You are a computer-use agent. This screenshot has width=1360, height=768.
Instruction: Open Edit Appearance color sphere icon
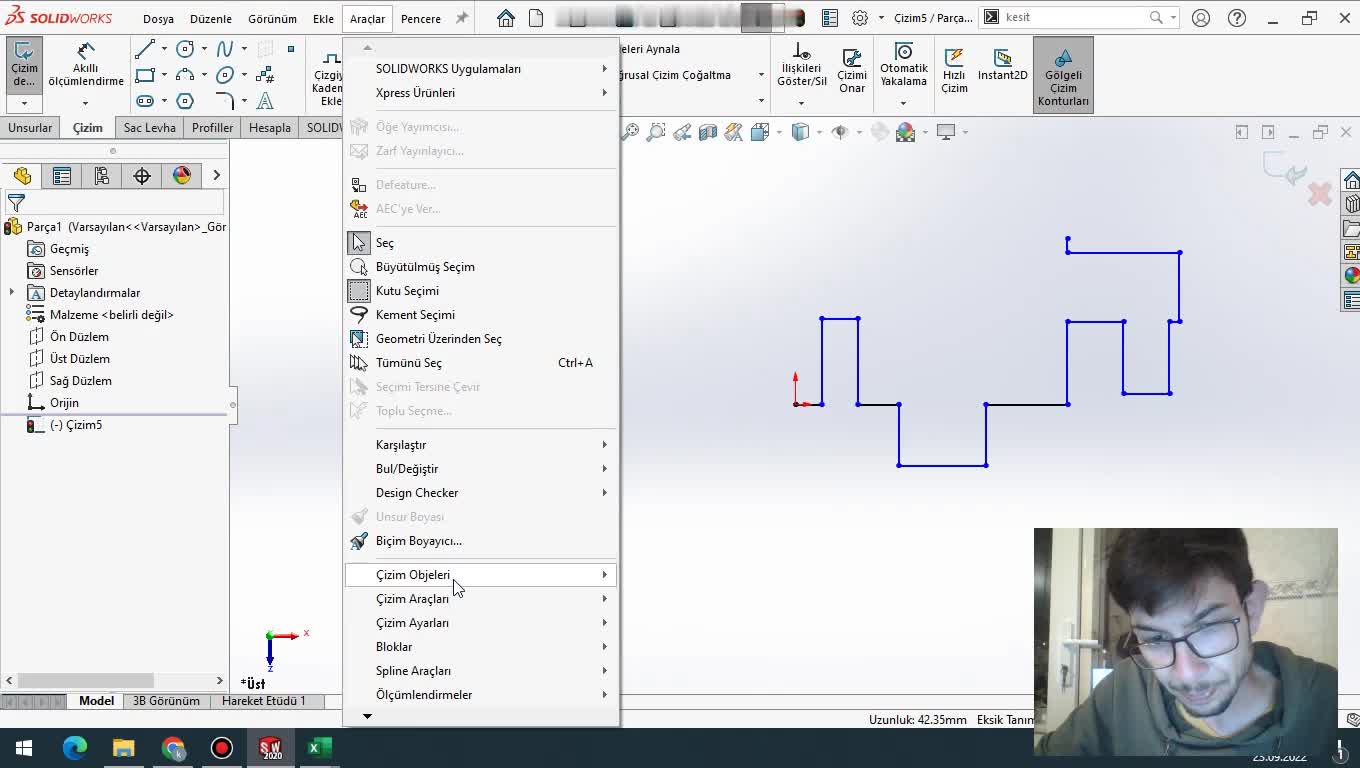tap(905, 132)
